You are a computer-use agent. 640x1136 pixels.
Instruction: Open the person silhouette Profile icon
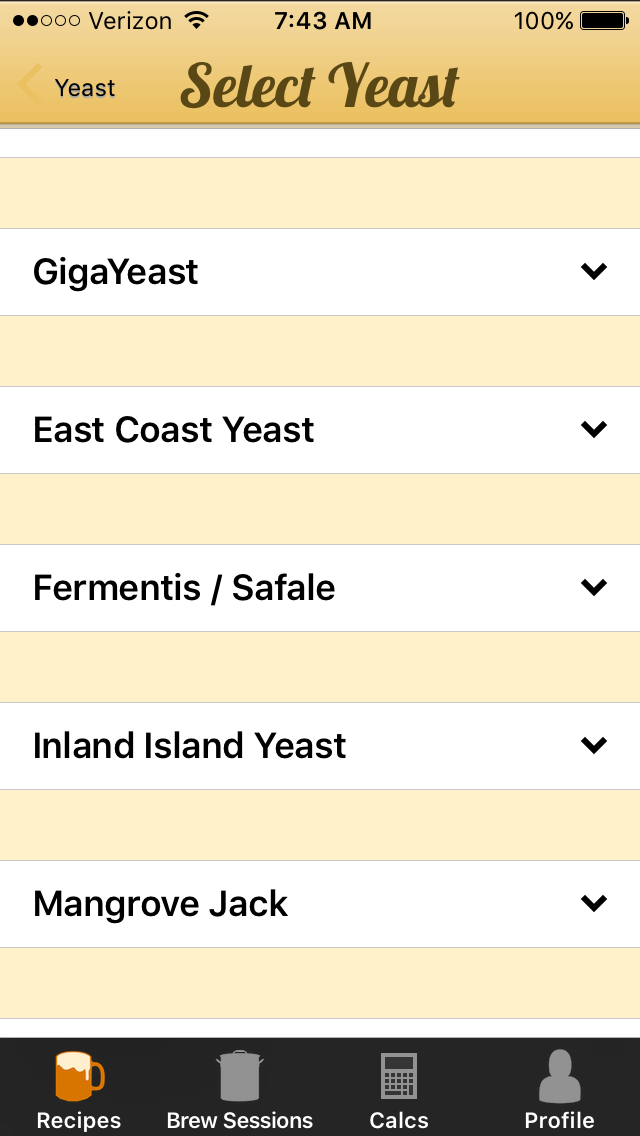tap(560, 1076)
